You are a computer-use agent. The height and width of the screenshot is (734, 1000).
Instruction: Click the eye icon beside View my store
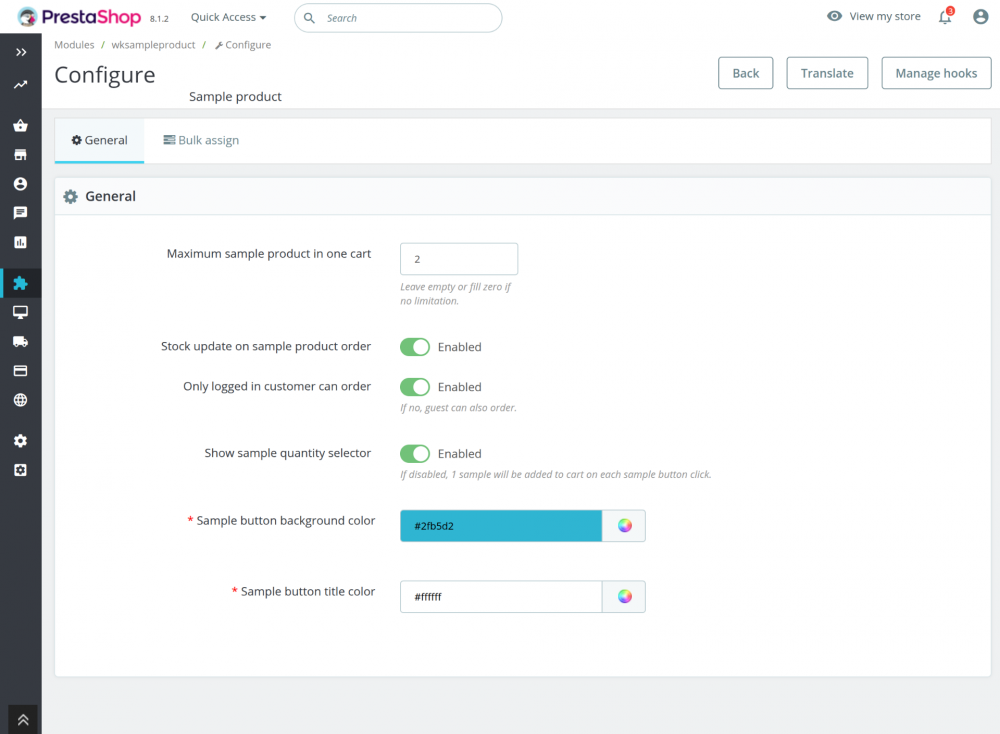point(834,16)
